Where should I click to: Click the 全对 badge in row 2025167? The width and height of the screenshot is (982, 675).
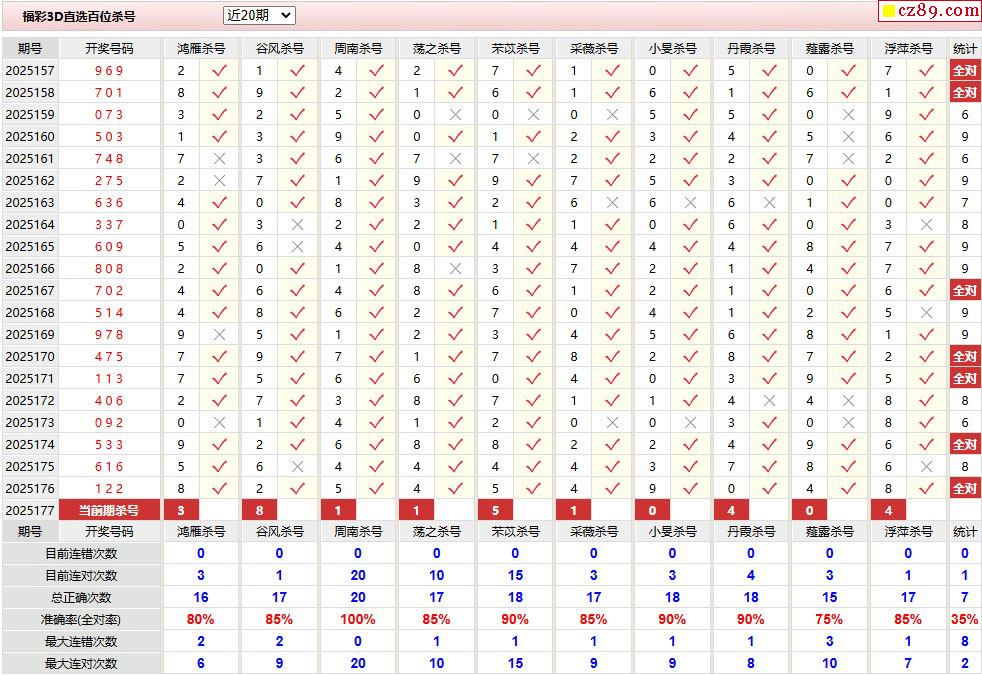(964, 291)
